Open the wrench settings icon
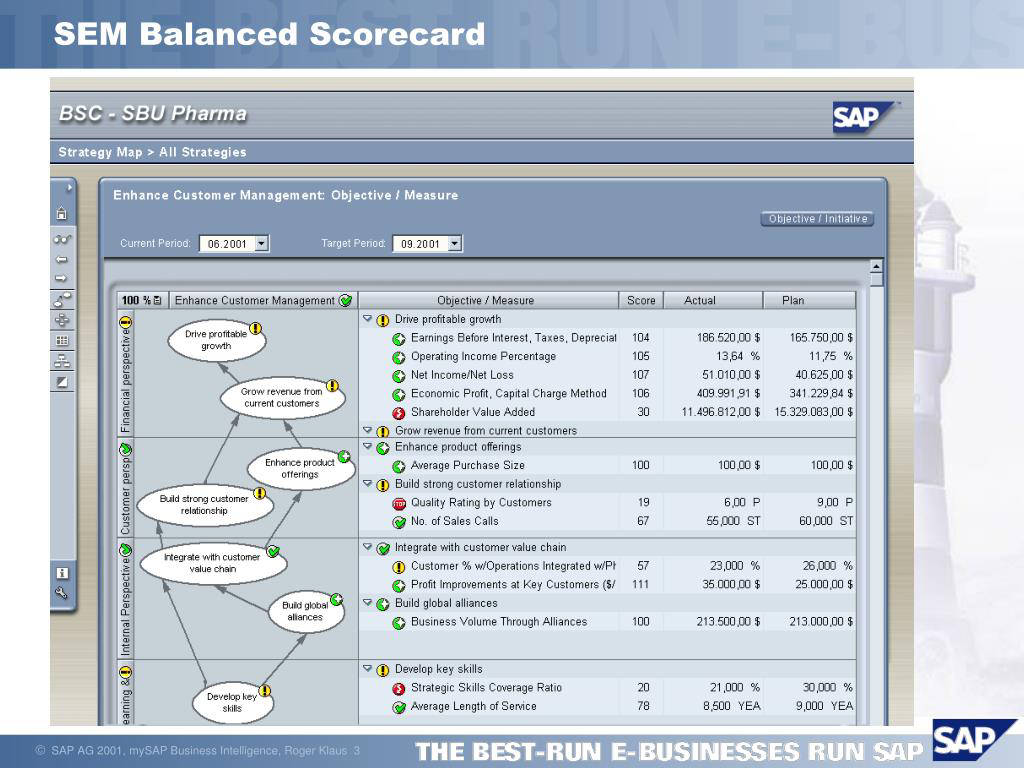1024x768 pixels. (x=61, y=593)
